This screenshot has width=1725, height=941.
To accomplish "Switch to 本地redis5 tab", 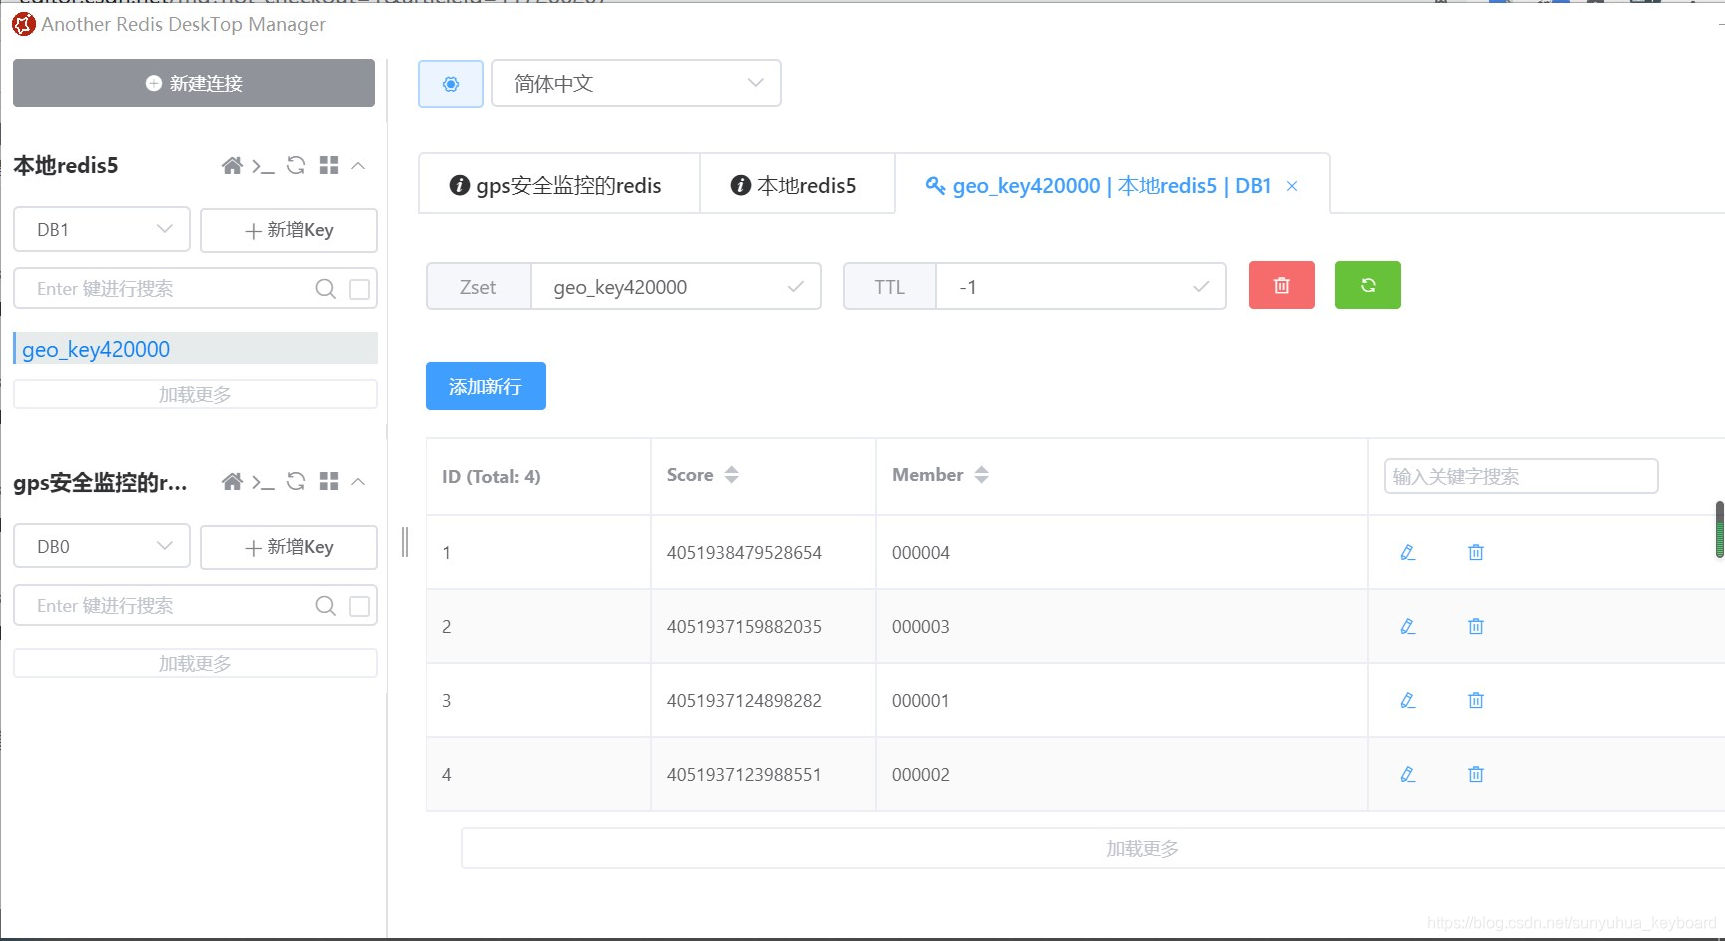I will click(797, 185).
